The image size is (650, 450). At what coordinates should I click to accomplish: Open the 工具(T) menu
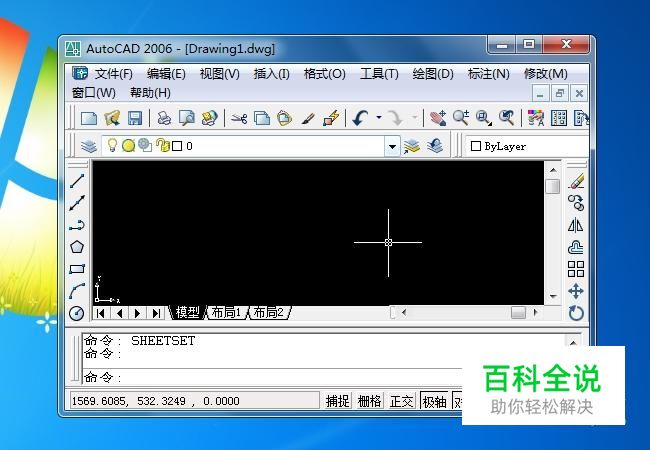click(x=379, y=74)
